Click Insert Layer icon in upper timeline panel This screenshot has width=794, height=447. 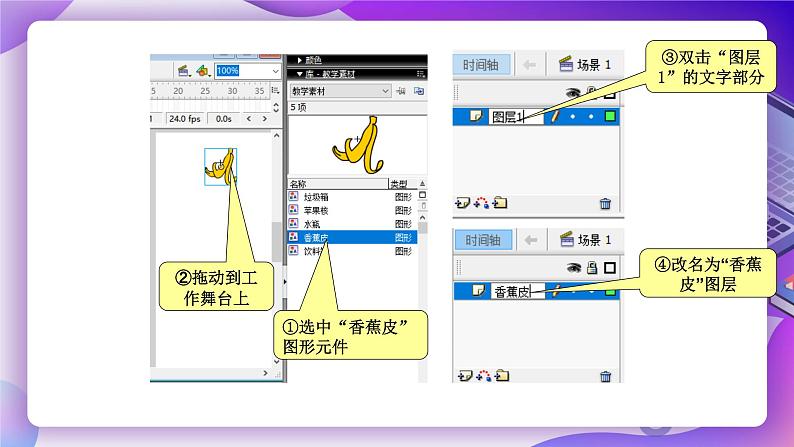462,203
